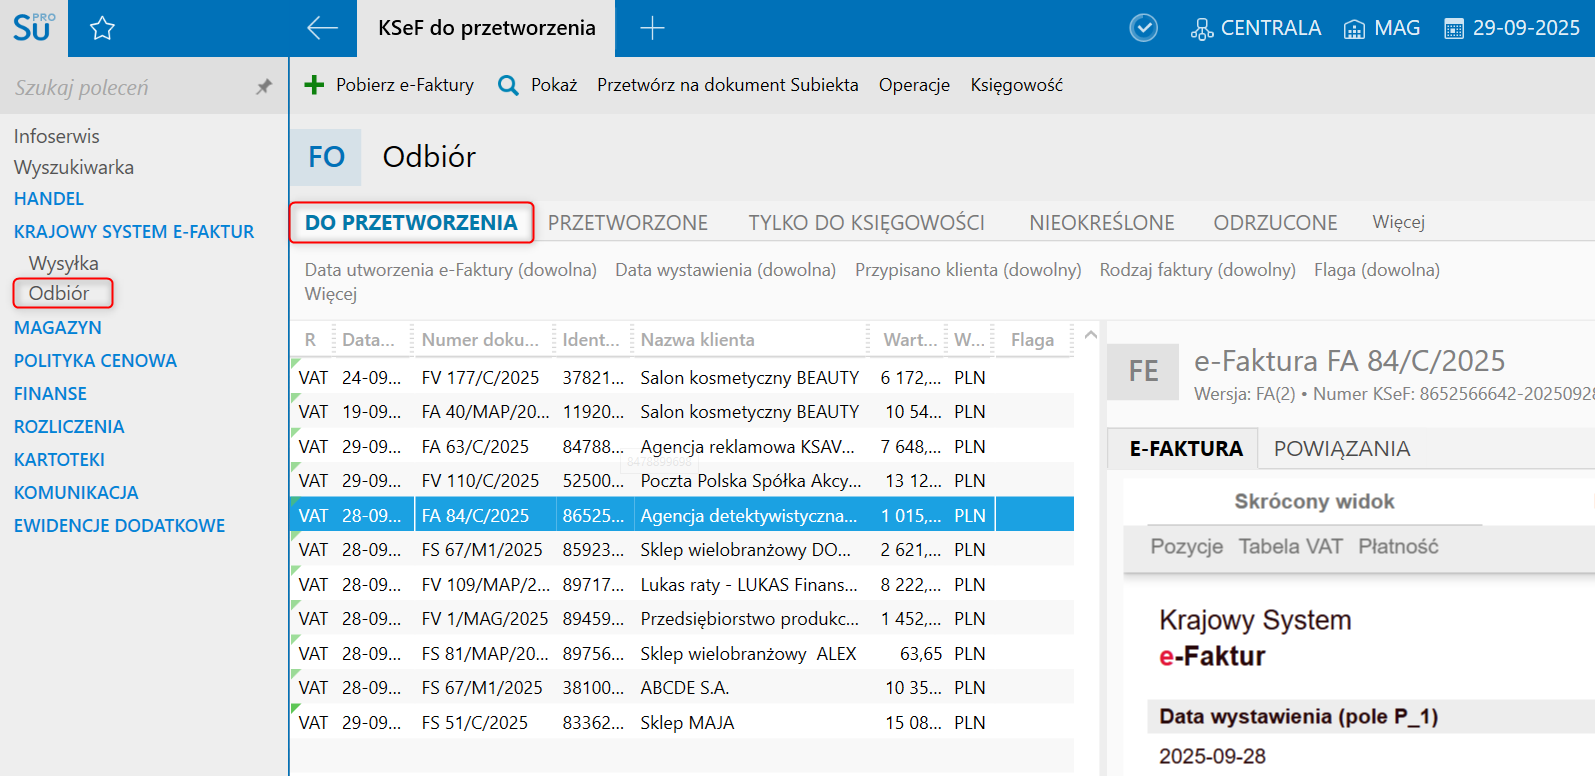Open the Data wystawienia filter
Viewport: 1595px width, 776px height.
tap(726, 270)
